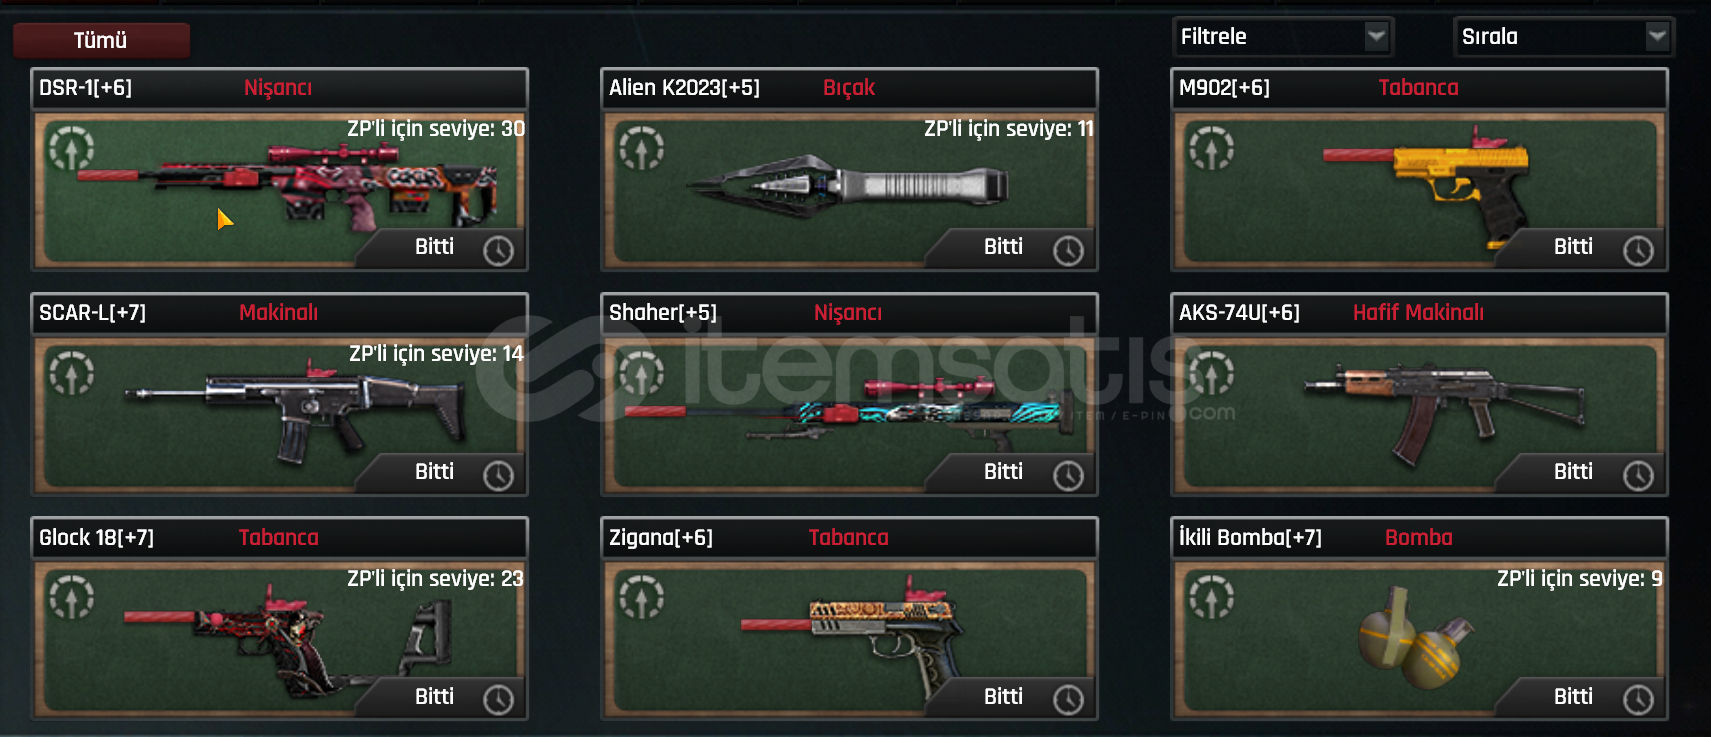Click the clock icon on M902 card
Image resolution: width=1711 pixels, height=737 pixels.
(x=1638, y=250)
